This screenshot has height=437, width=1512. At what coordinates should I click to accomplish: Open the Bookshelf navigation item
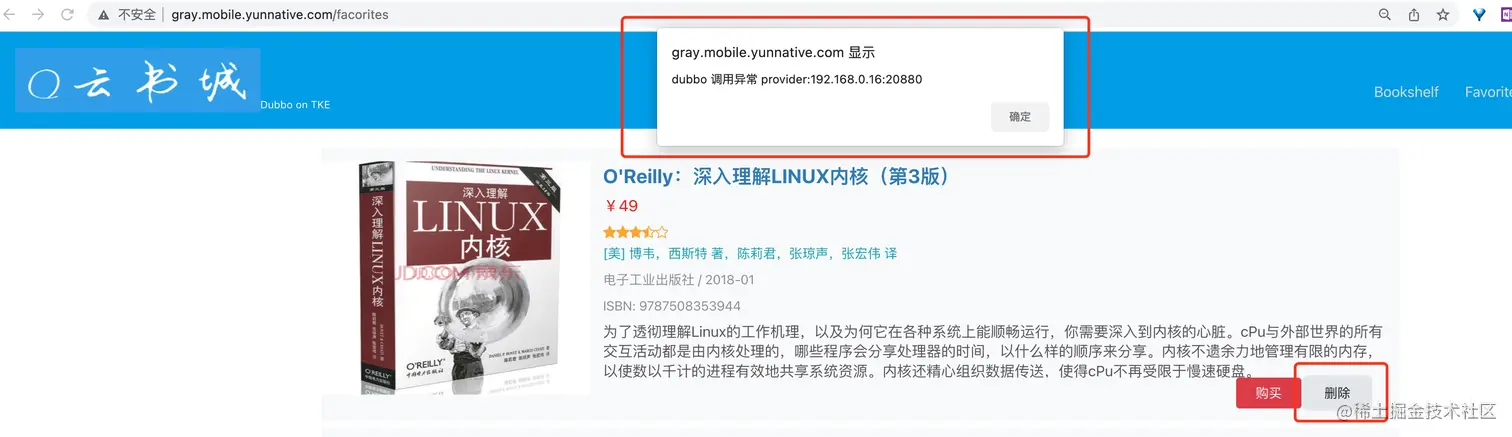pyautogui.click(x=1406, y=92)
